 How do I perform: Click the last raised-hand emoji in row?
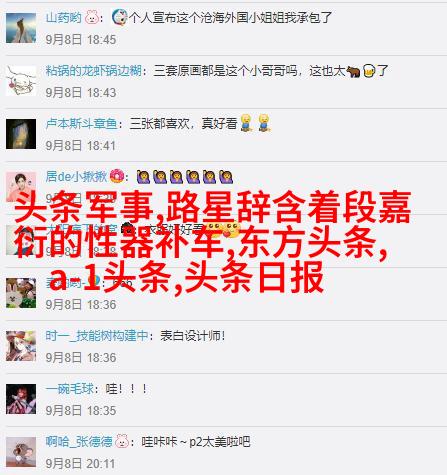tap(226, 177)
